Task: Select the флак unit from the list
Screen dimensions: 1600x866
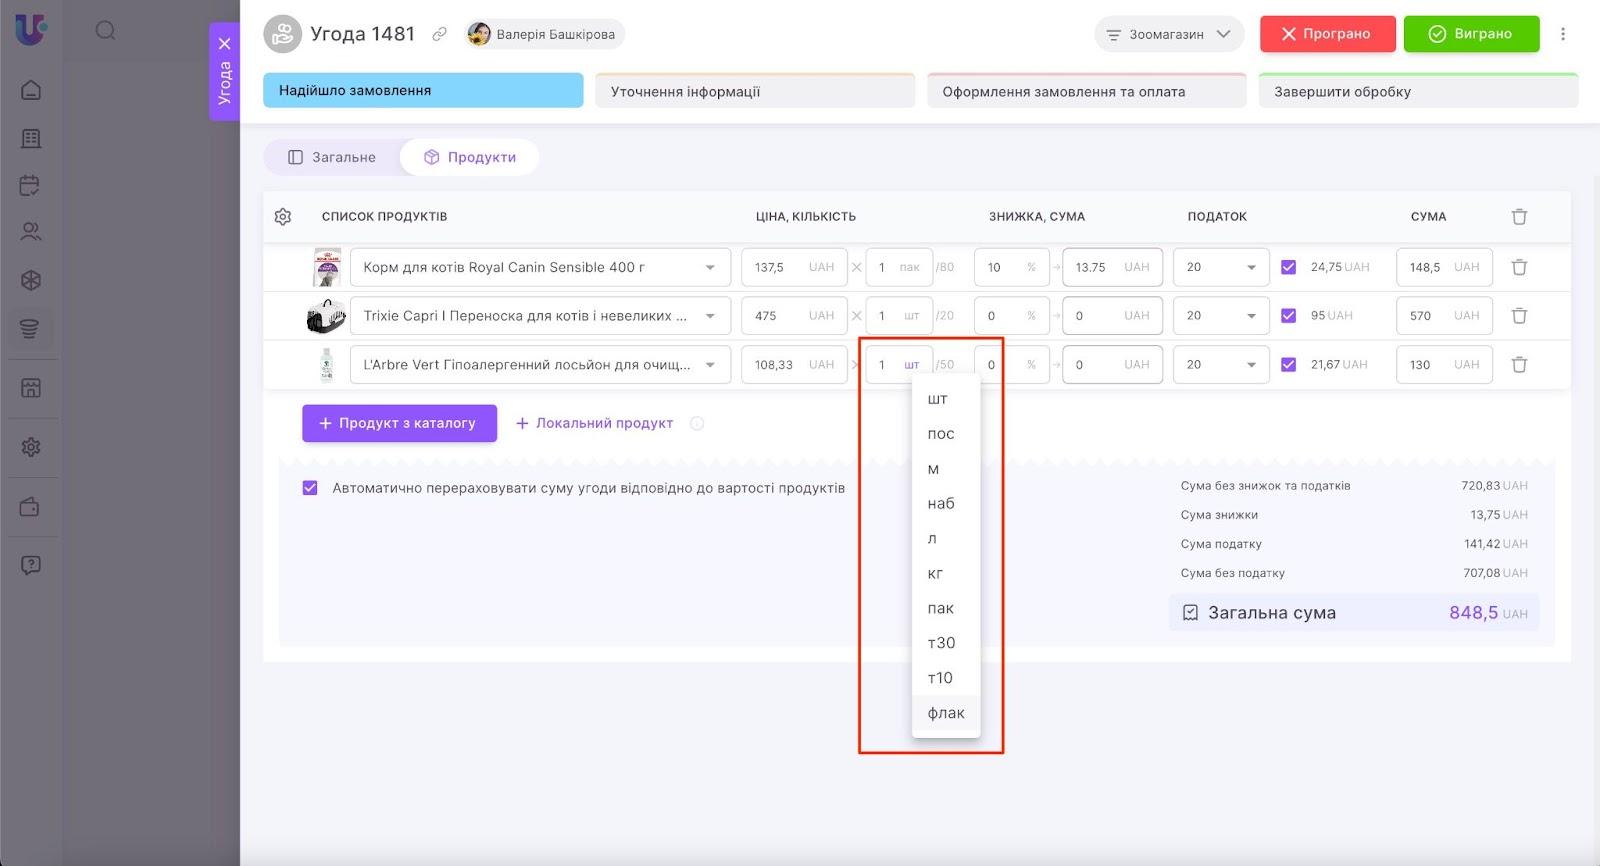Action: click(945, 713)
